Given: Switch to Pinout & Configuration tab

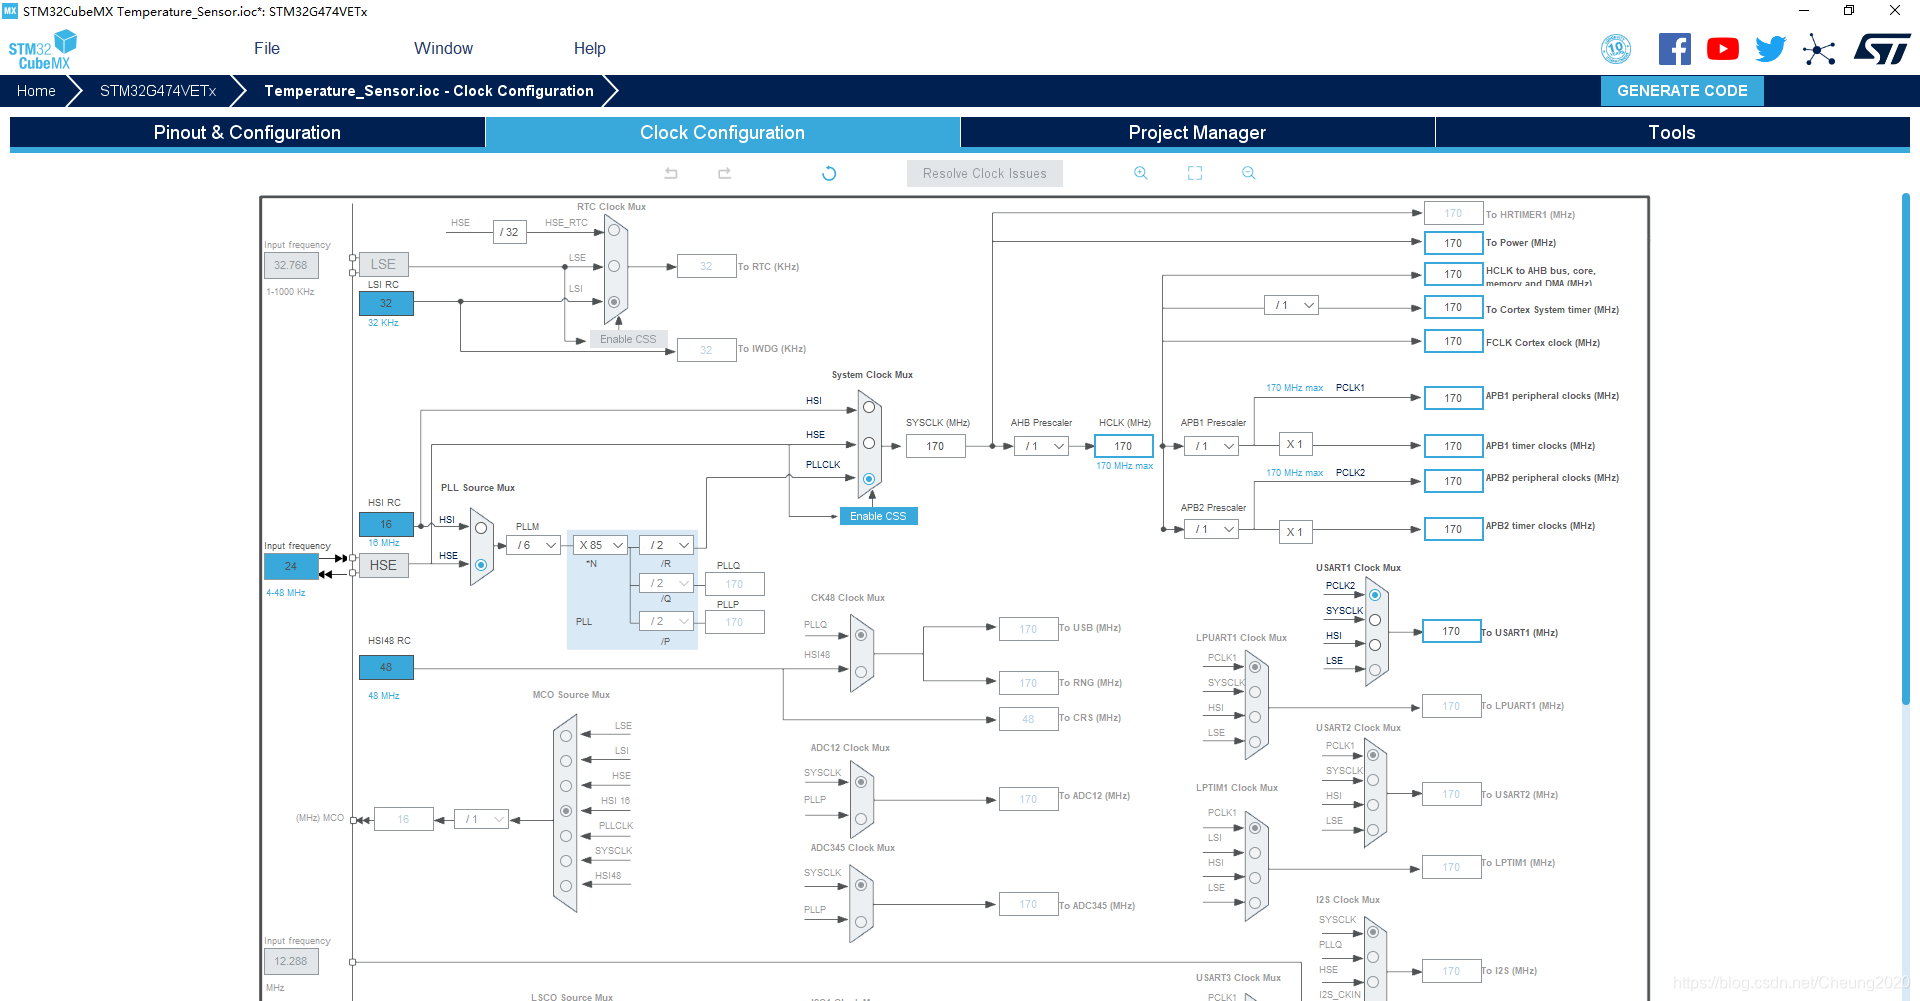Looking at the screenshot, I should (x=247, y=133).
